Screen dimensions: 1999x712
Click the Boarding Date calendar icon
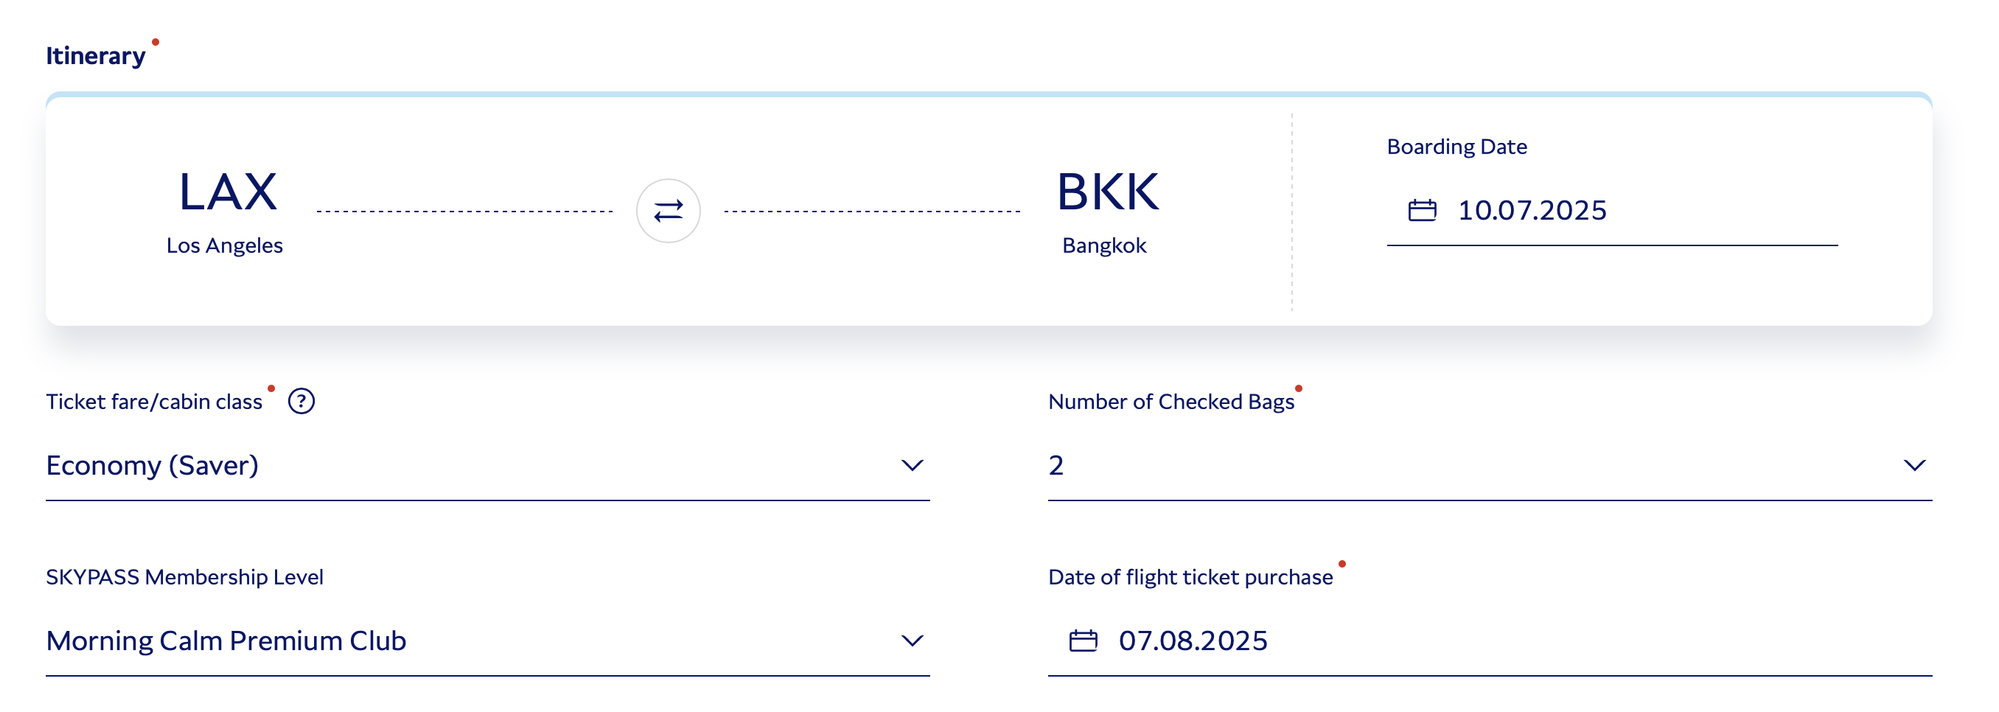coord(1422,210)
